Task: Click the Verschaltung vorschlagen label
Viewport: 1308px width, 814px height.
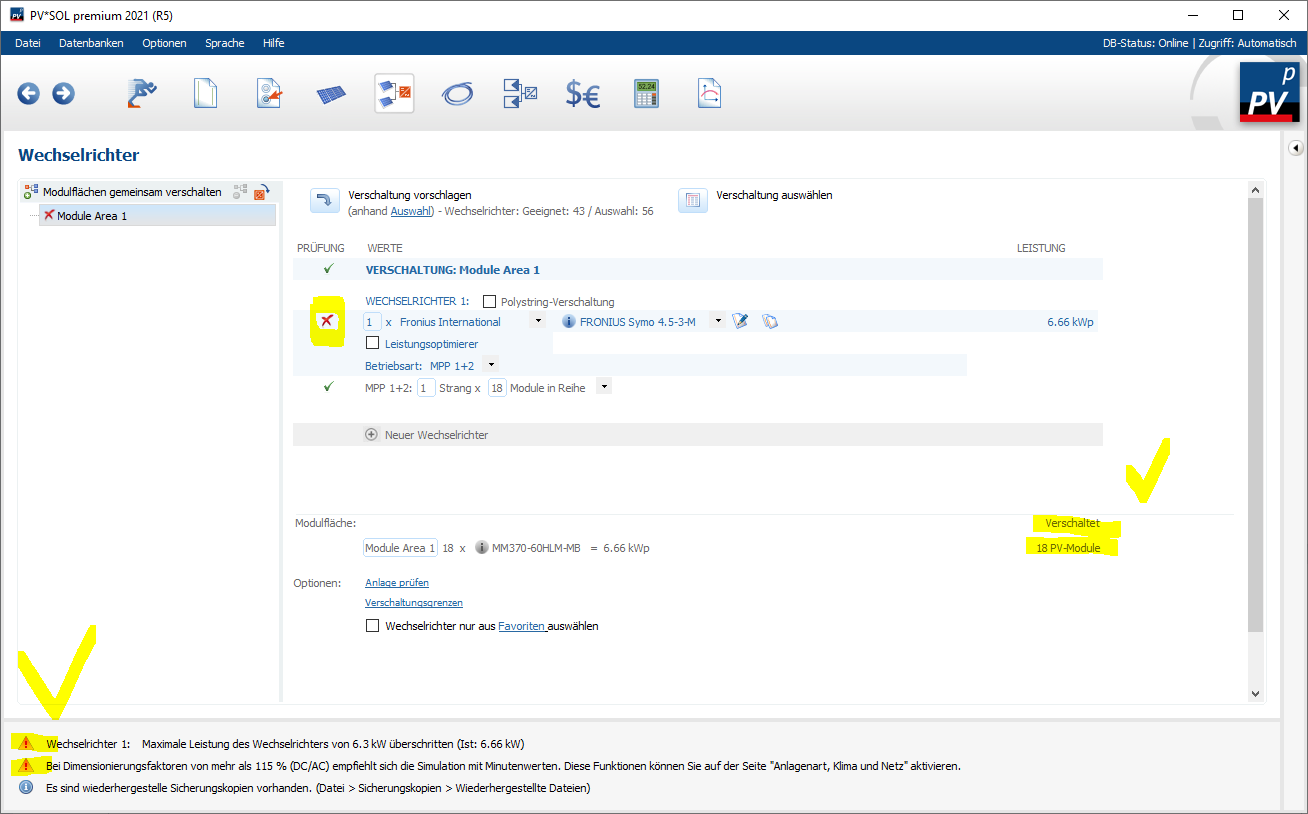Action: tap(410, 195)
